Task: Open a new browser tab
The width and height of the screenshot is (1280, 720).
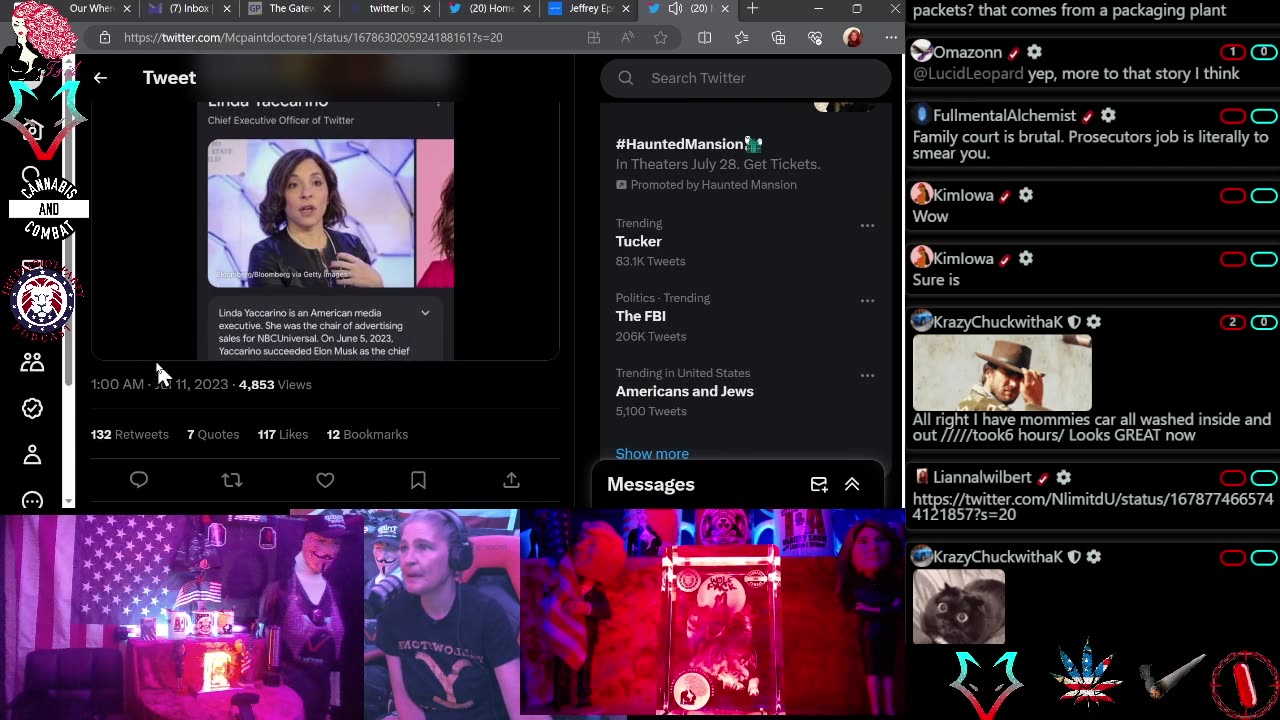Action: click(752, 9)
